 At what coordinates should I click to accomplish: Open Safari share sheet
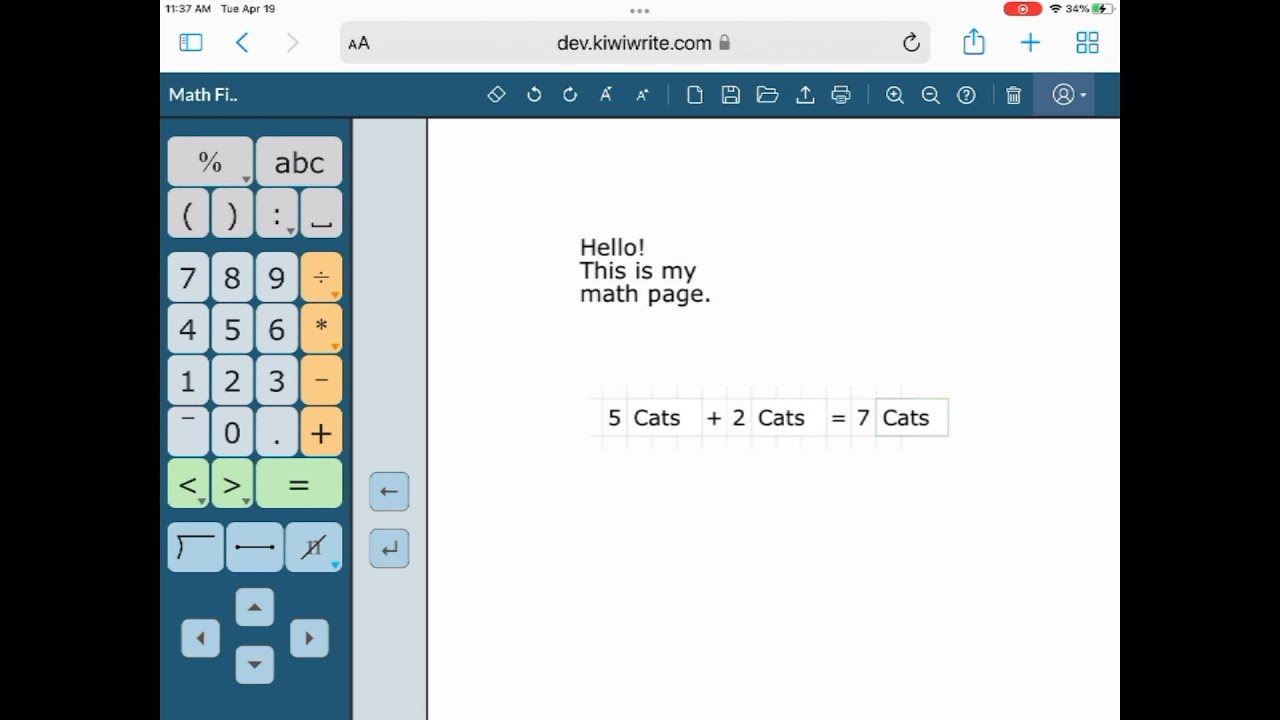pos(974,41)
